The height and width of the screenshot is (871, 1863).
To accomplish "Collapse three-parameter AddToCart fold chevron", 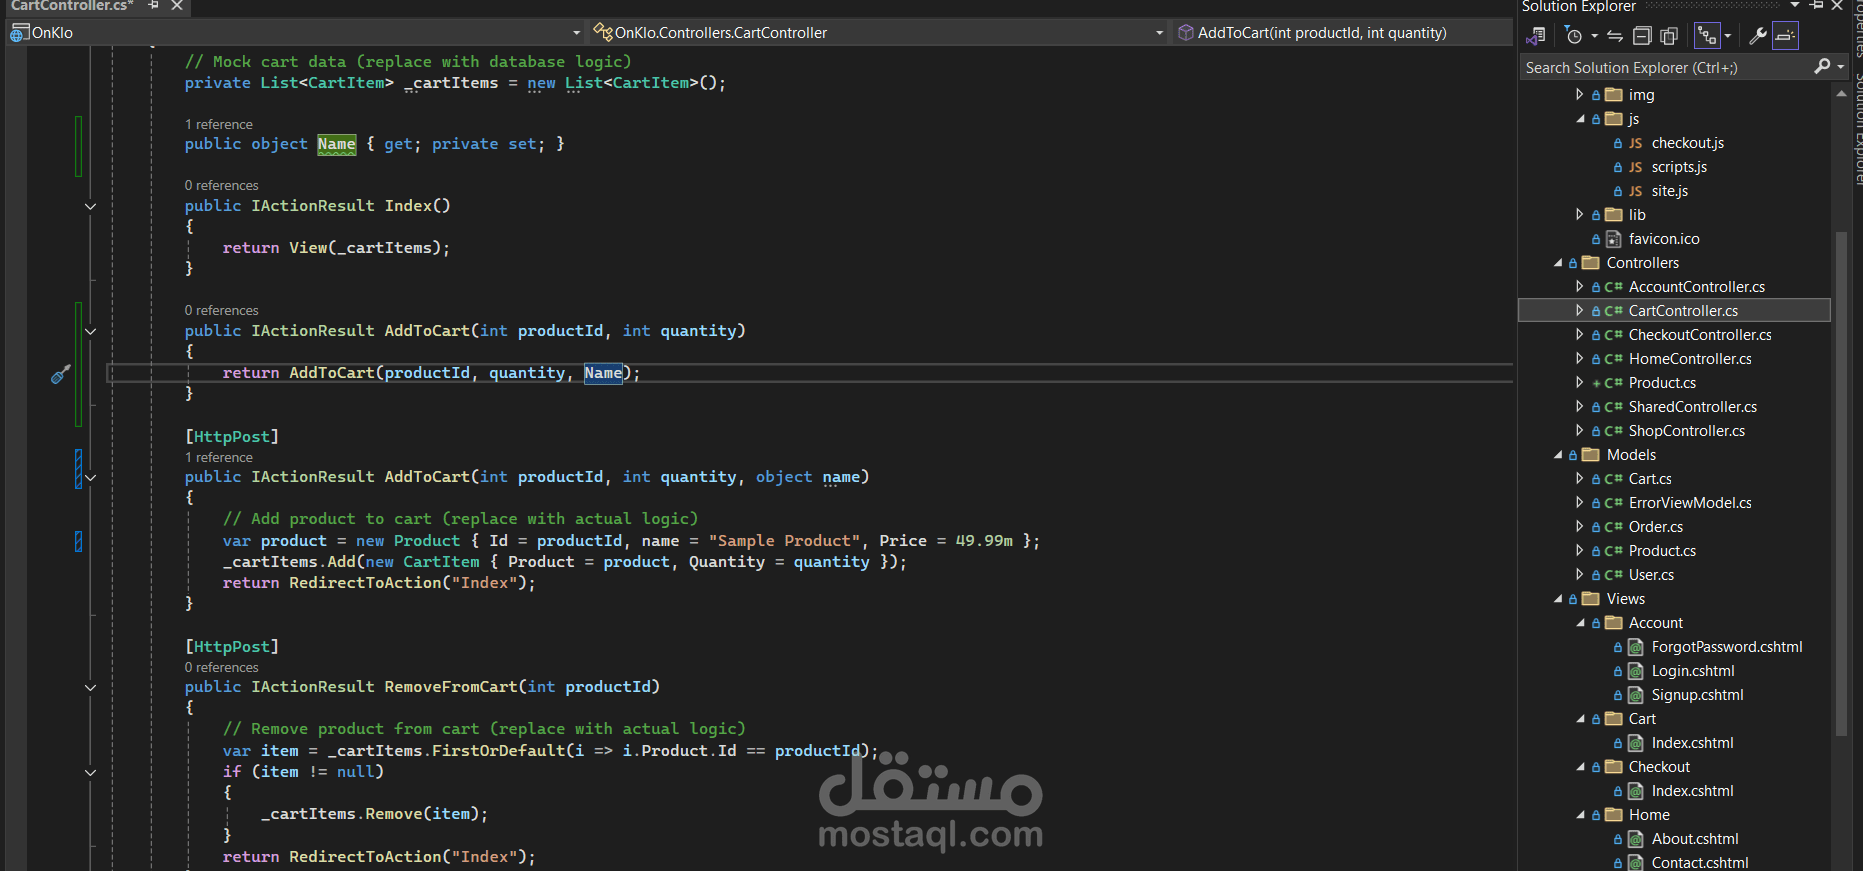I will coord(90,477).
